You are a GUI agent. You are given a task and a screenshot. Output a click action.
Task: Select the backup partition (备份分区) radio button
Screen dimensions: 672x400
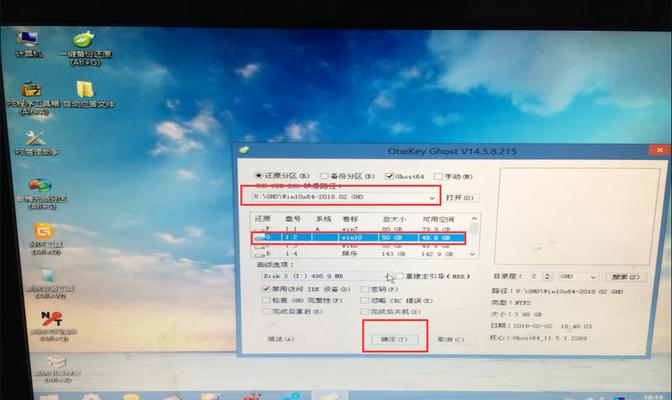324,176
